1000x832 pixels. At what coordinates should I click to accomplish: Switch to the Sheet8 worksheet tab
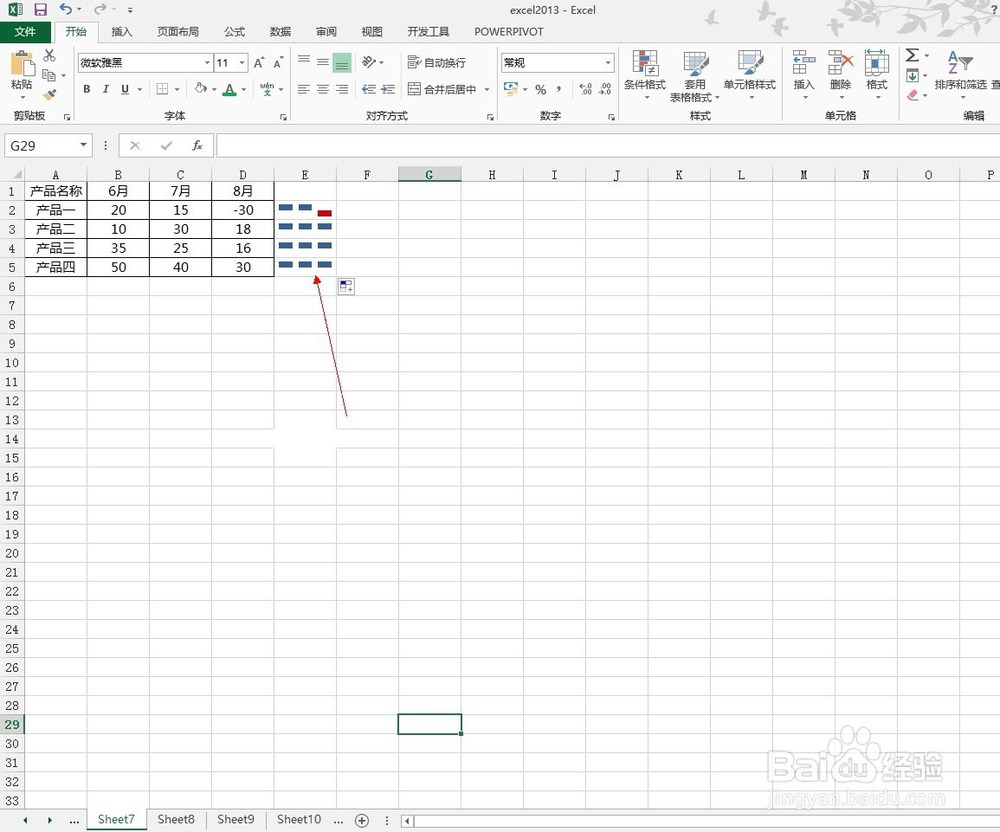pos(176,819)
